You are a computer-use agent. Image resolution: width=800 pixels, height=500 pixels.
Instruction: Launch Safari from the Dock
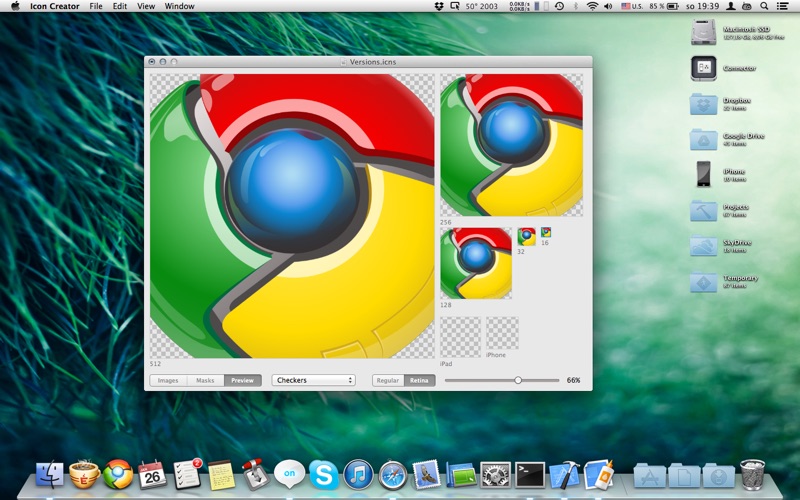click(x=393, y=474)
